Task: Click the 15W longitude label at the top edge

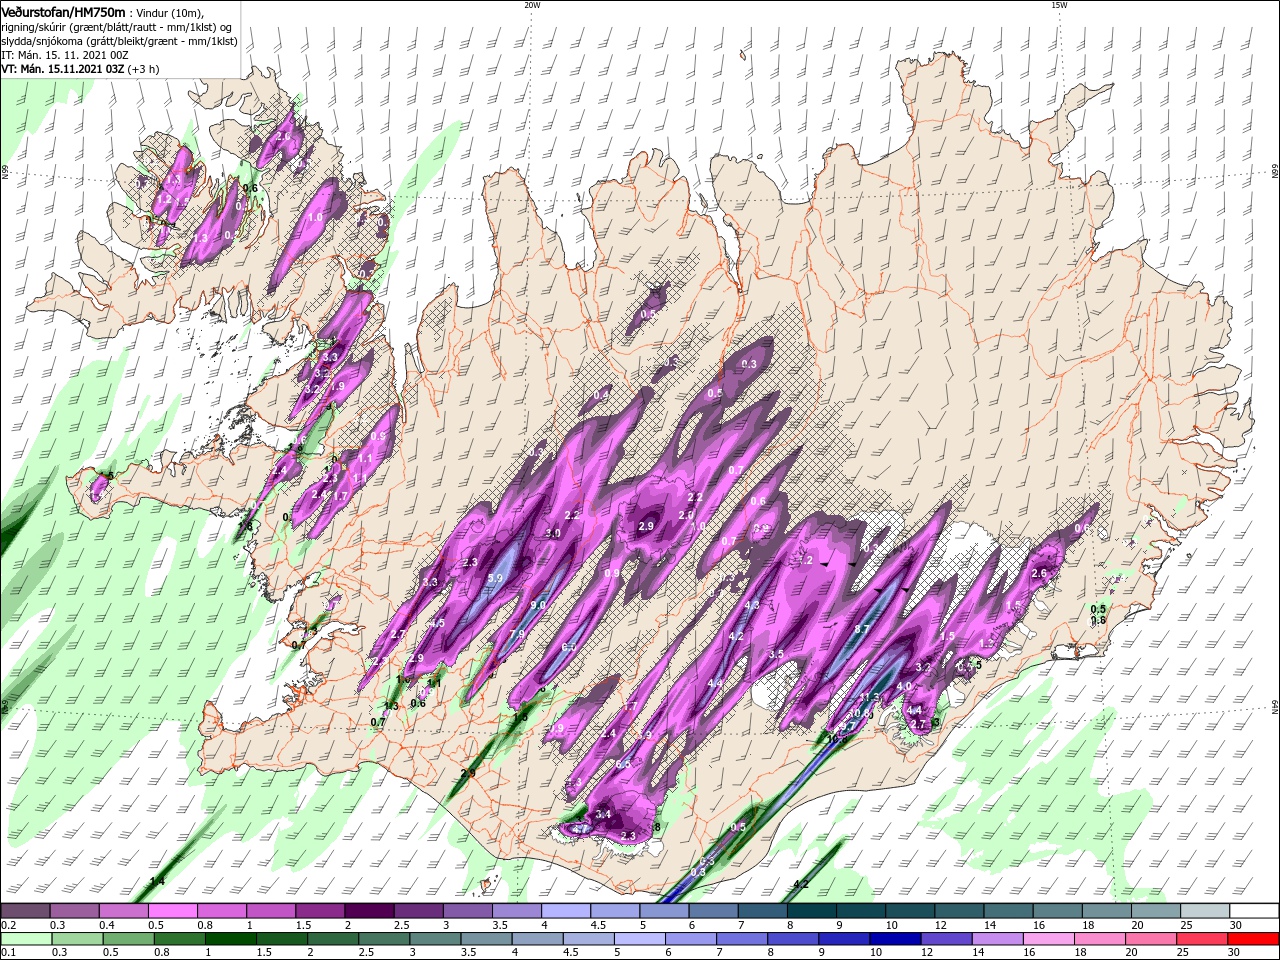Action: [x=1059, y=5]
